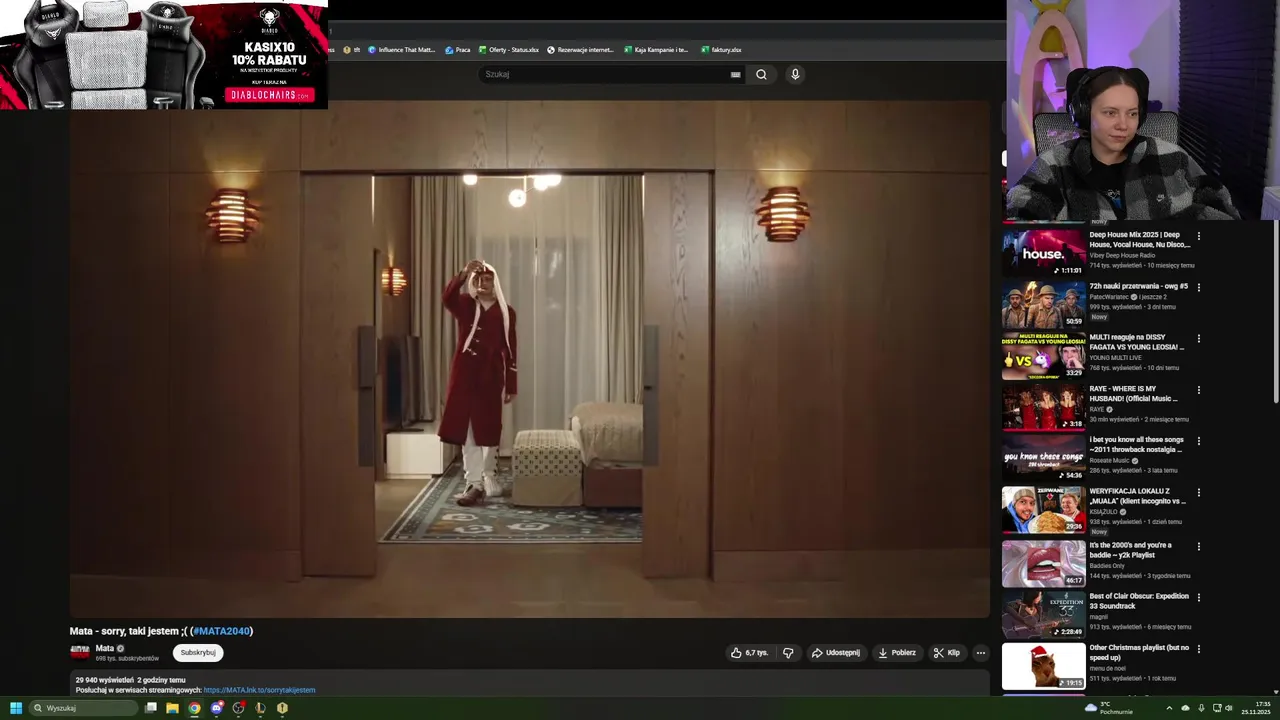Viewport: 1280px width, 720px height.
Task: Open Clair Obscur Expedition 33 Soundtrack thumbnail
Action: pyautogui.click(x=1043, y=614)
